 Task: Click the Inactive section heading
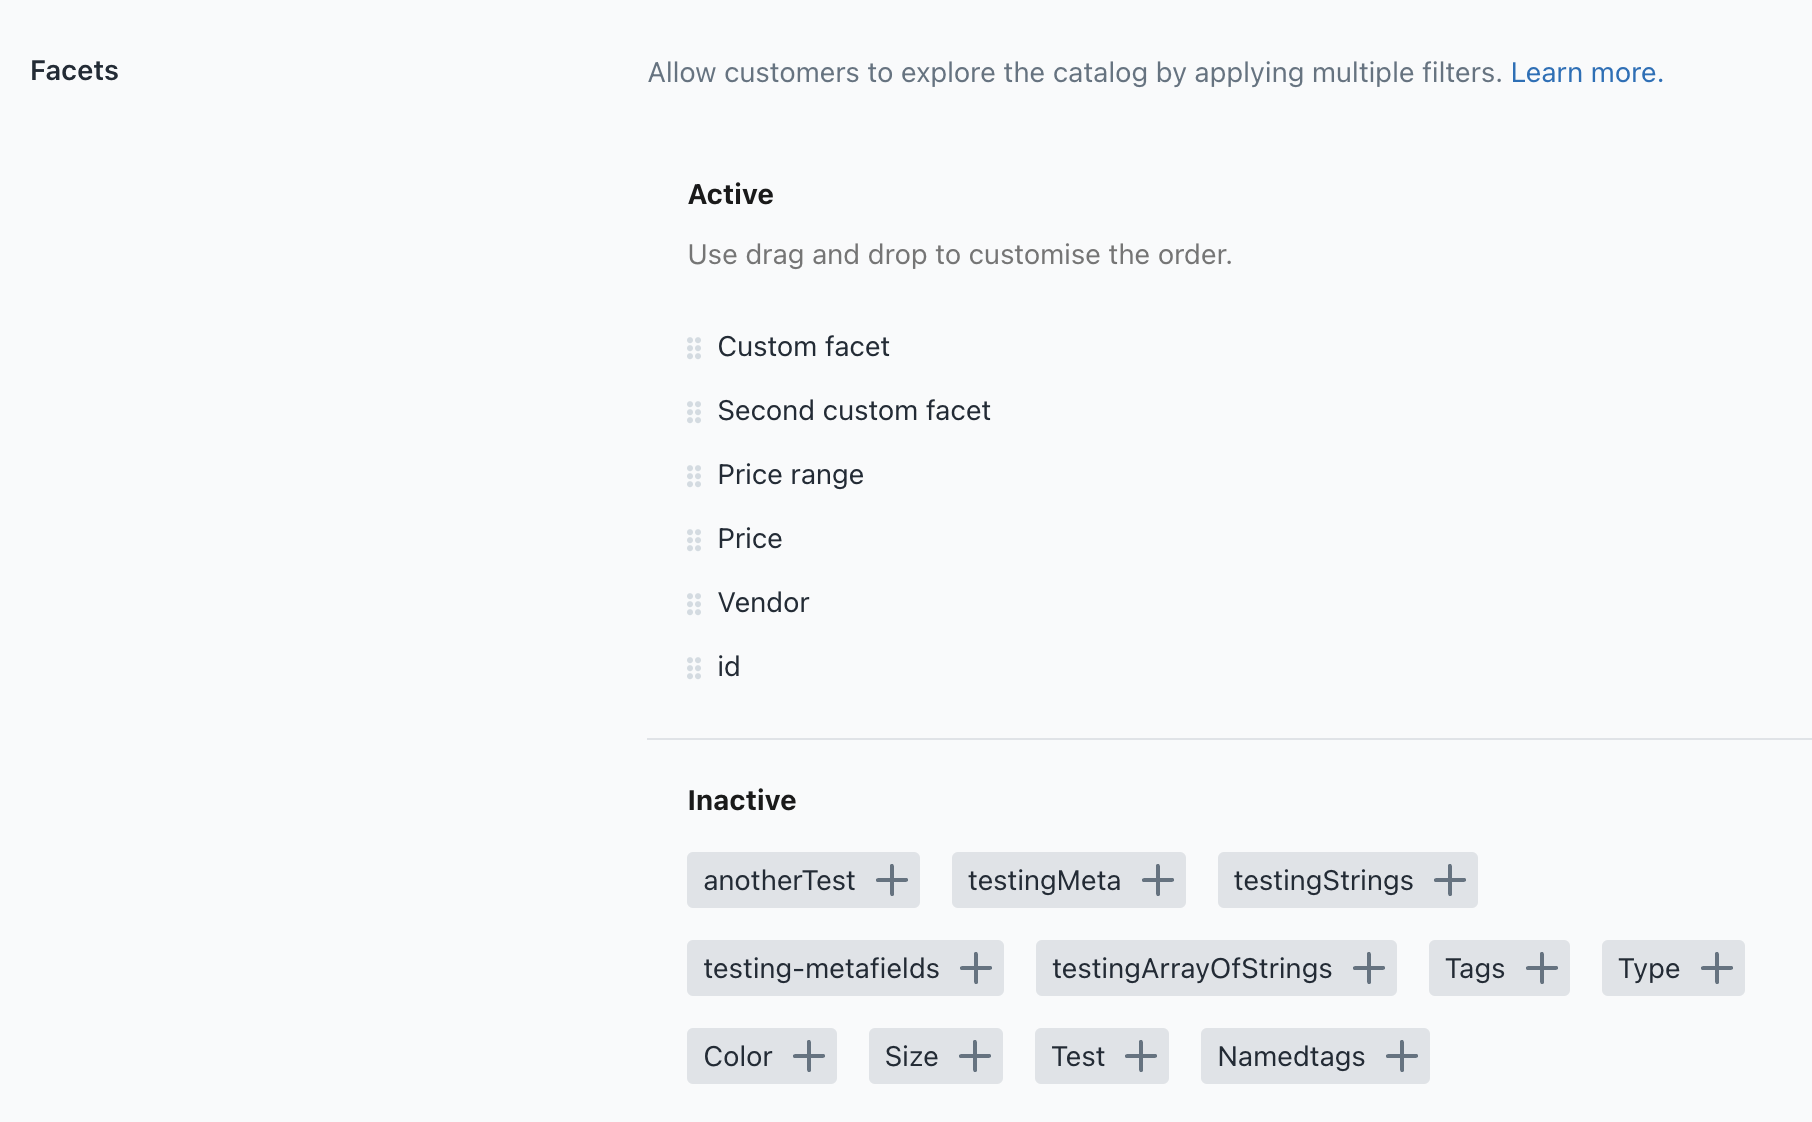click(x=742, y=801)
